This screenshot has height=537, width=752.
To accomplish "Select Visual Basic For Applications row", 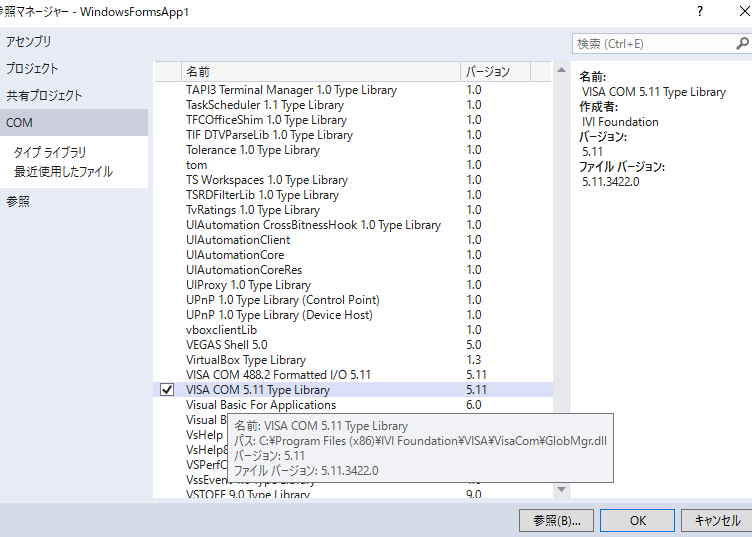I will [352, 405].
